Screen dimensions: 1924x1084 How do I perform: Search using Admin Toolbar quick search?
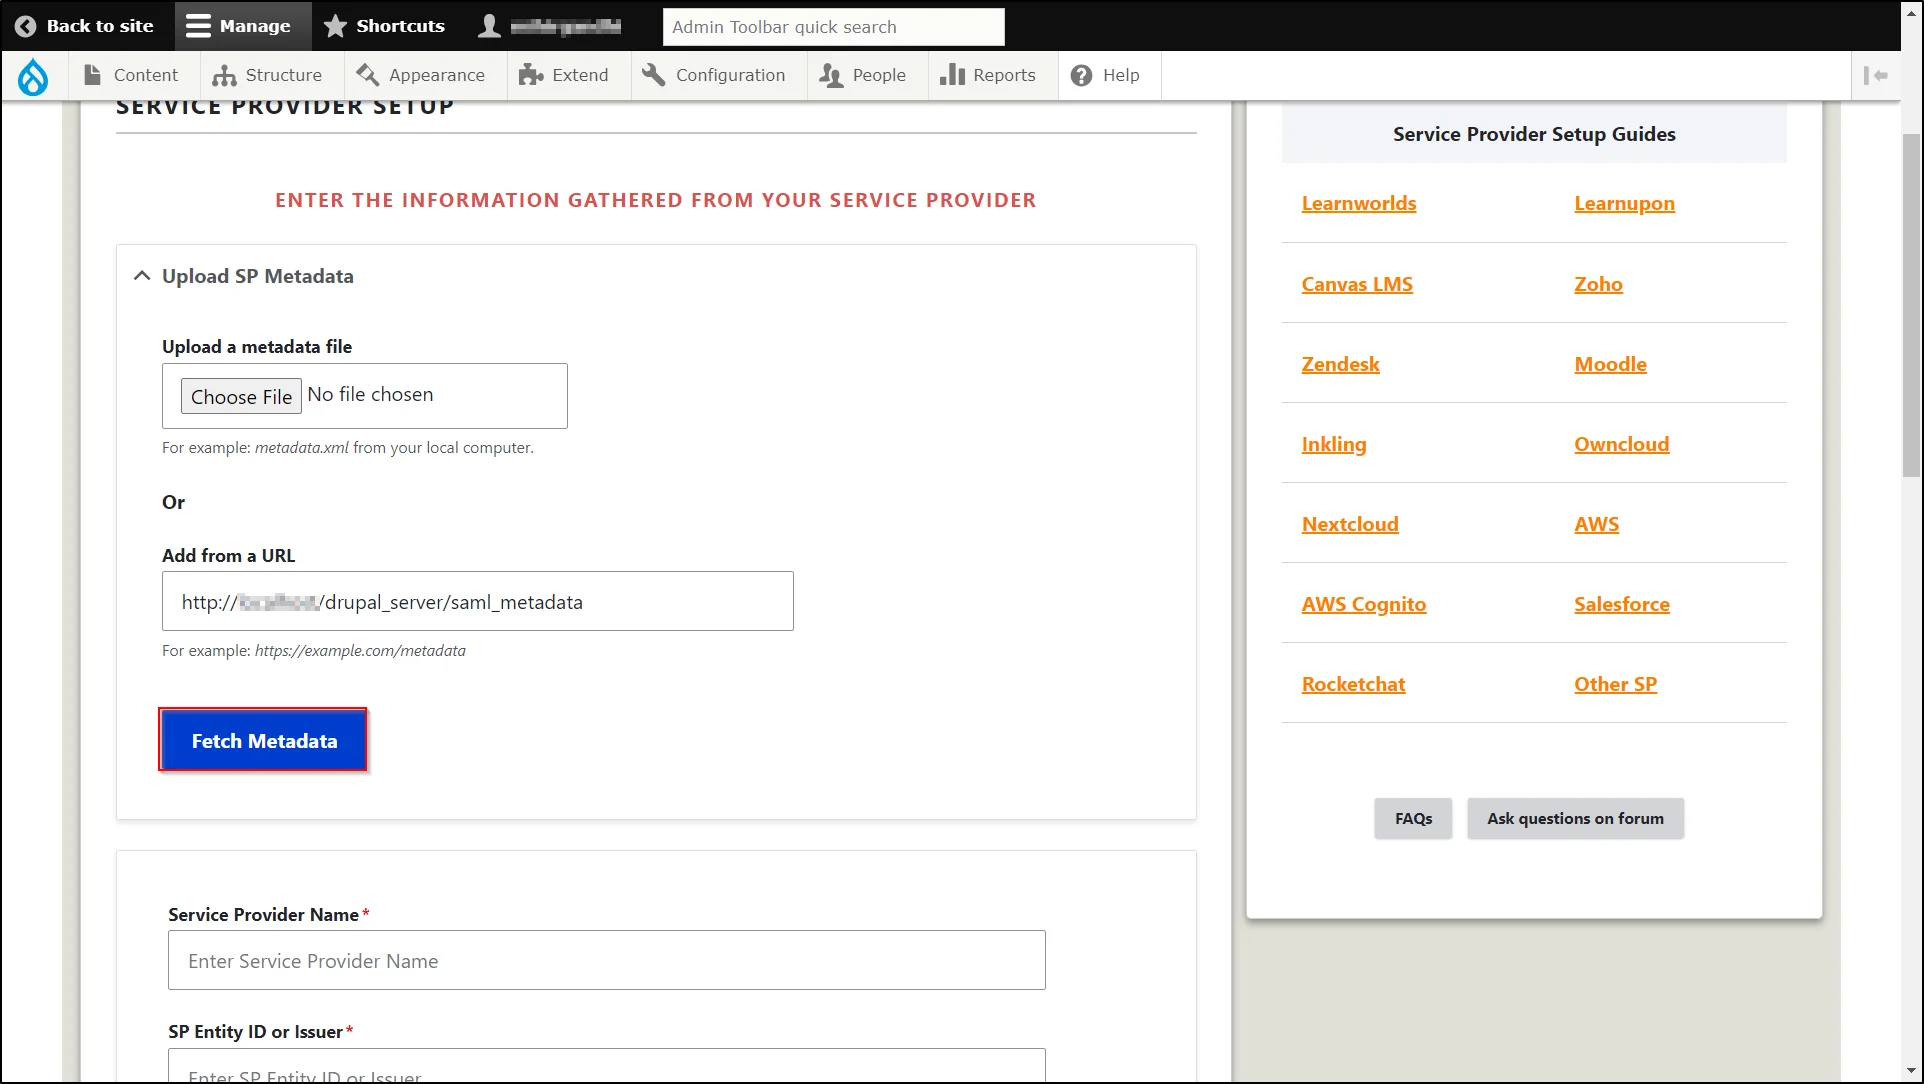click(x=834, y=25)
